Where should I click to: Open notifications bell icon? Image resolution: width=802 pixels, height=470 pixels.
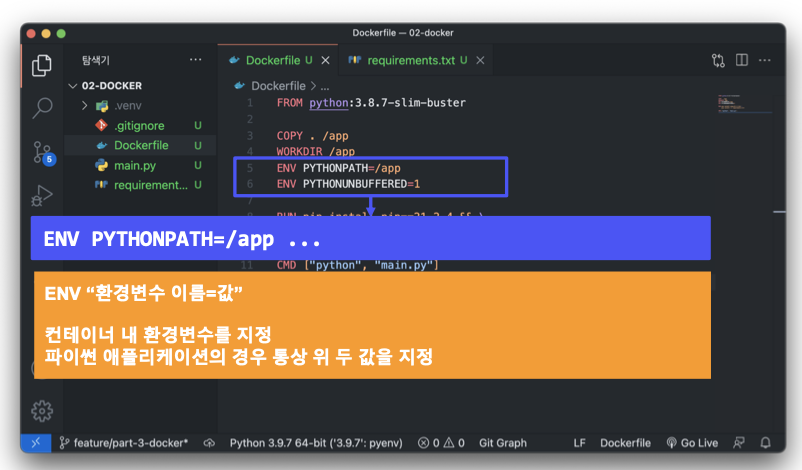[765, 443]
